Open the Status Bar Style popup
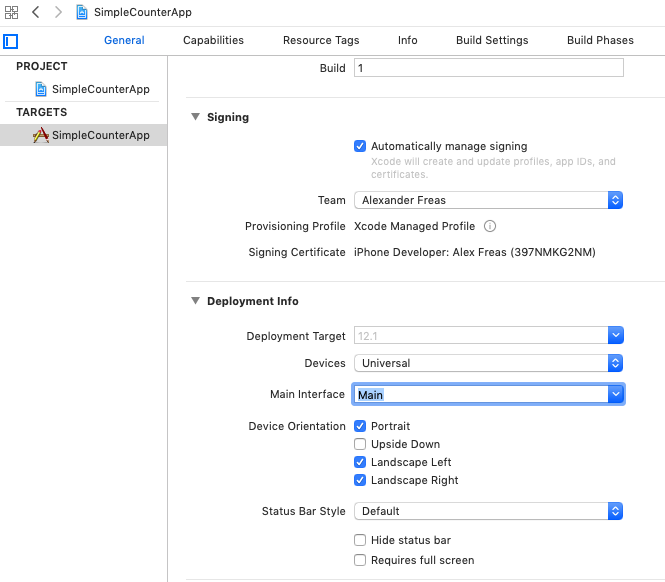 489,511
